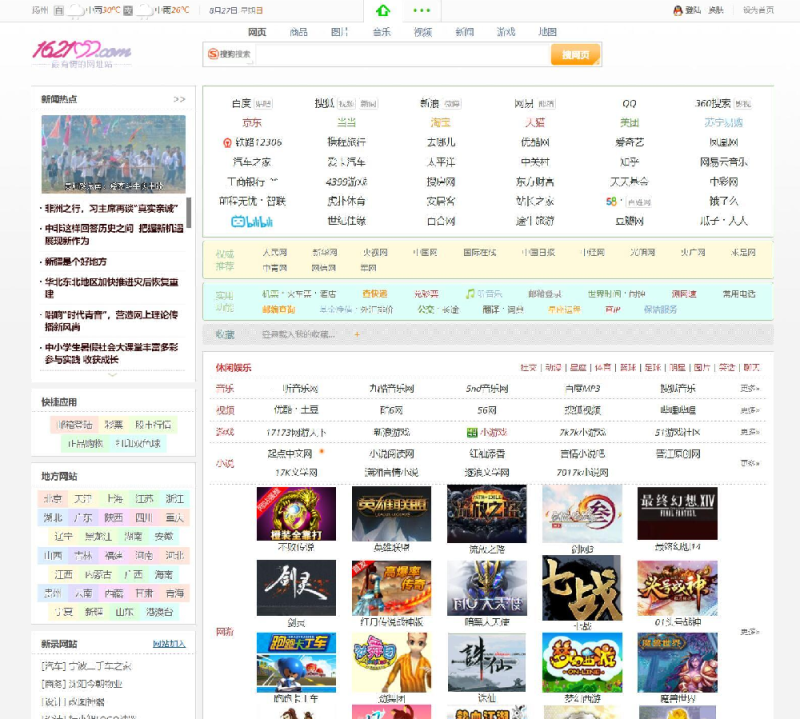Click the green home icon at top
Image resolution: width=800 pixels, height=719 pixels.
[383, 10]
